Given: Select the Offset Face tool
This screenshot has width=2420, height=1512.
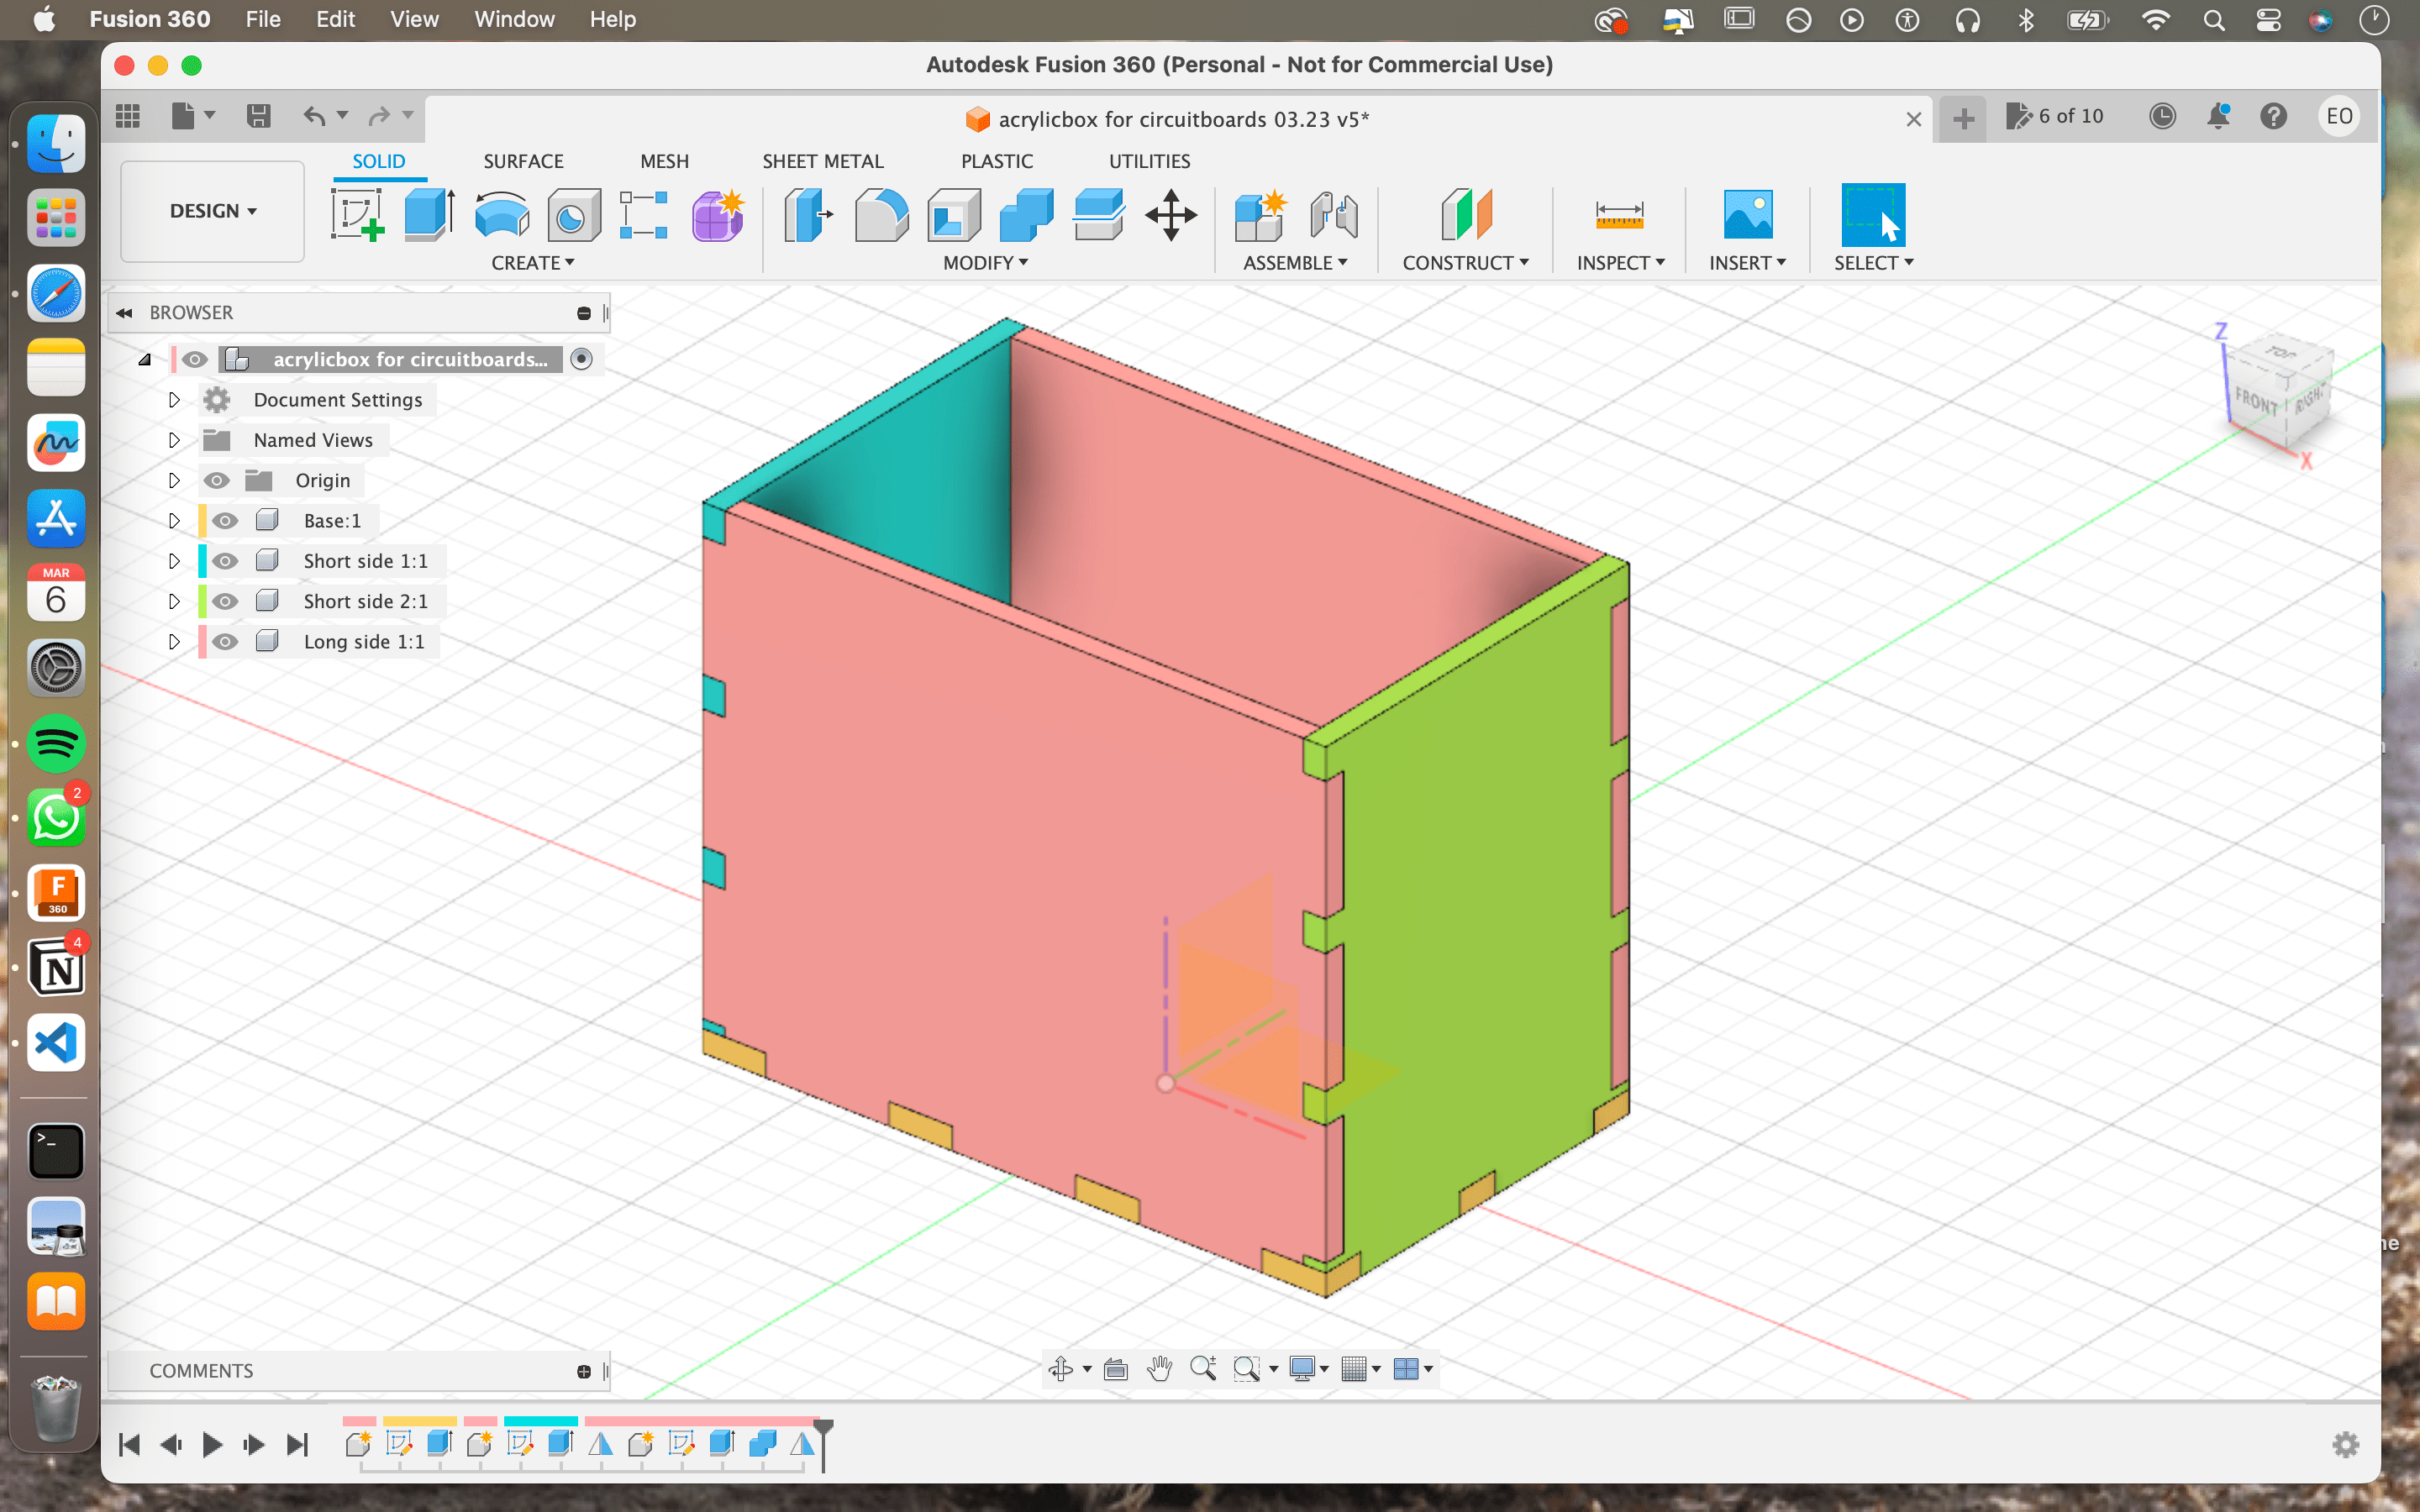Looking at the screenshot, I should click(x=1098, y=215).
